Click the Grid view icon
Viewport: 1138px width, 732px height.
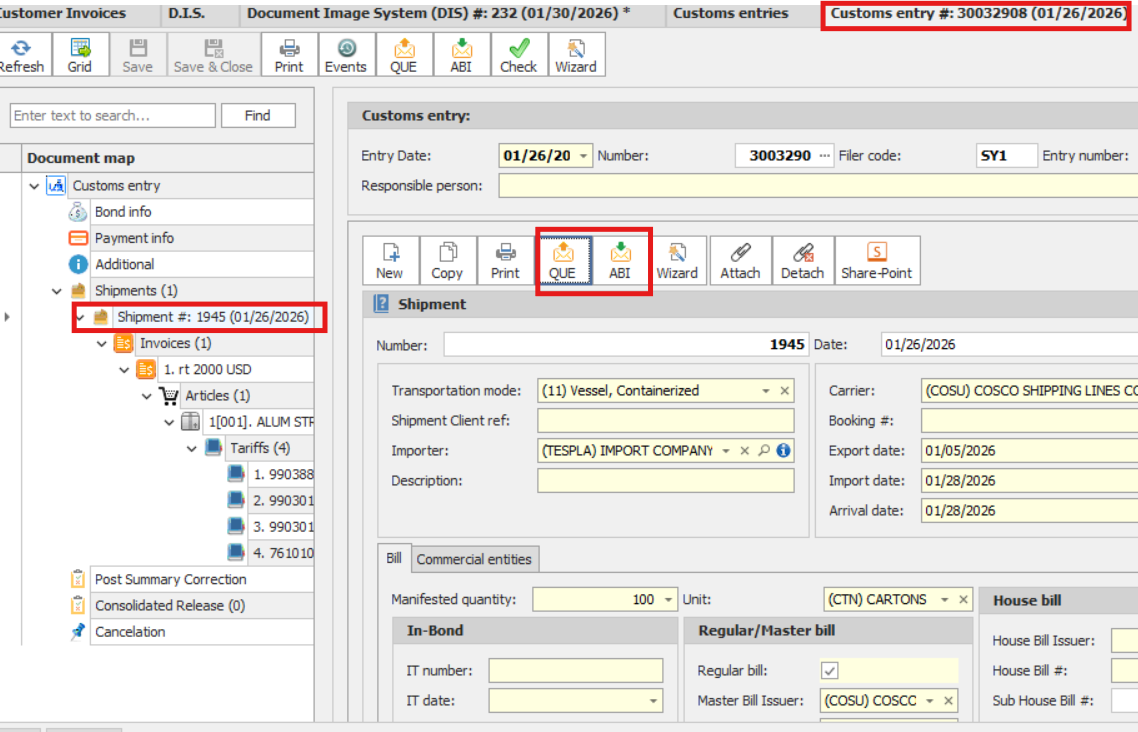(x=80, y=54)
